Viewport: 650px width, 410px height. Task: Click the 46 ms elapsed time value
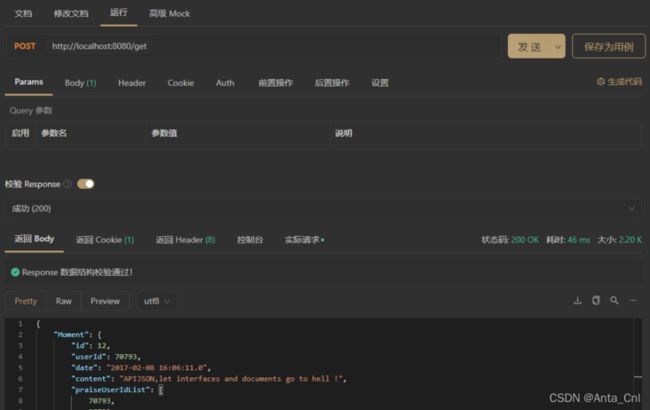click(578, 240)
